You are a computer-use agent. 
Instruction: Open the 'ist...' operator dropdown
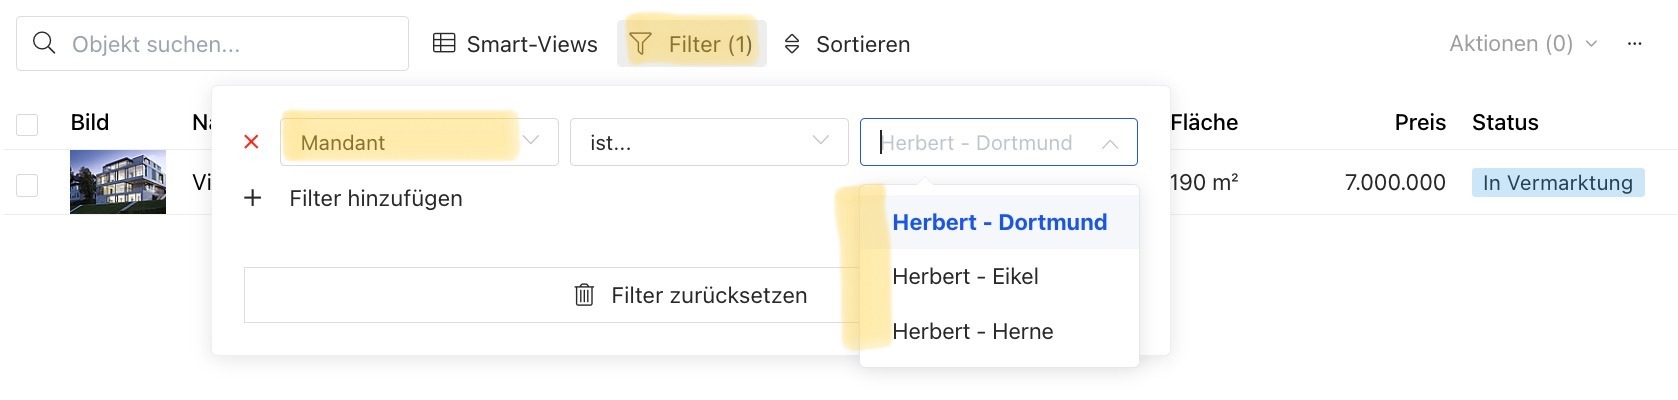[x=709, y=142]
